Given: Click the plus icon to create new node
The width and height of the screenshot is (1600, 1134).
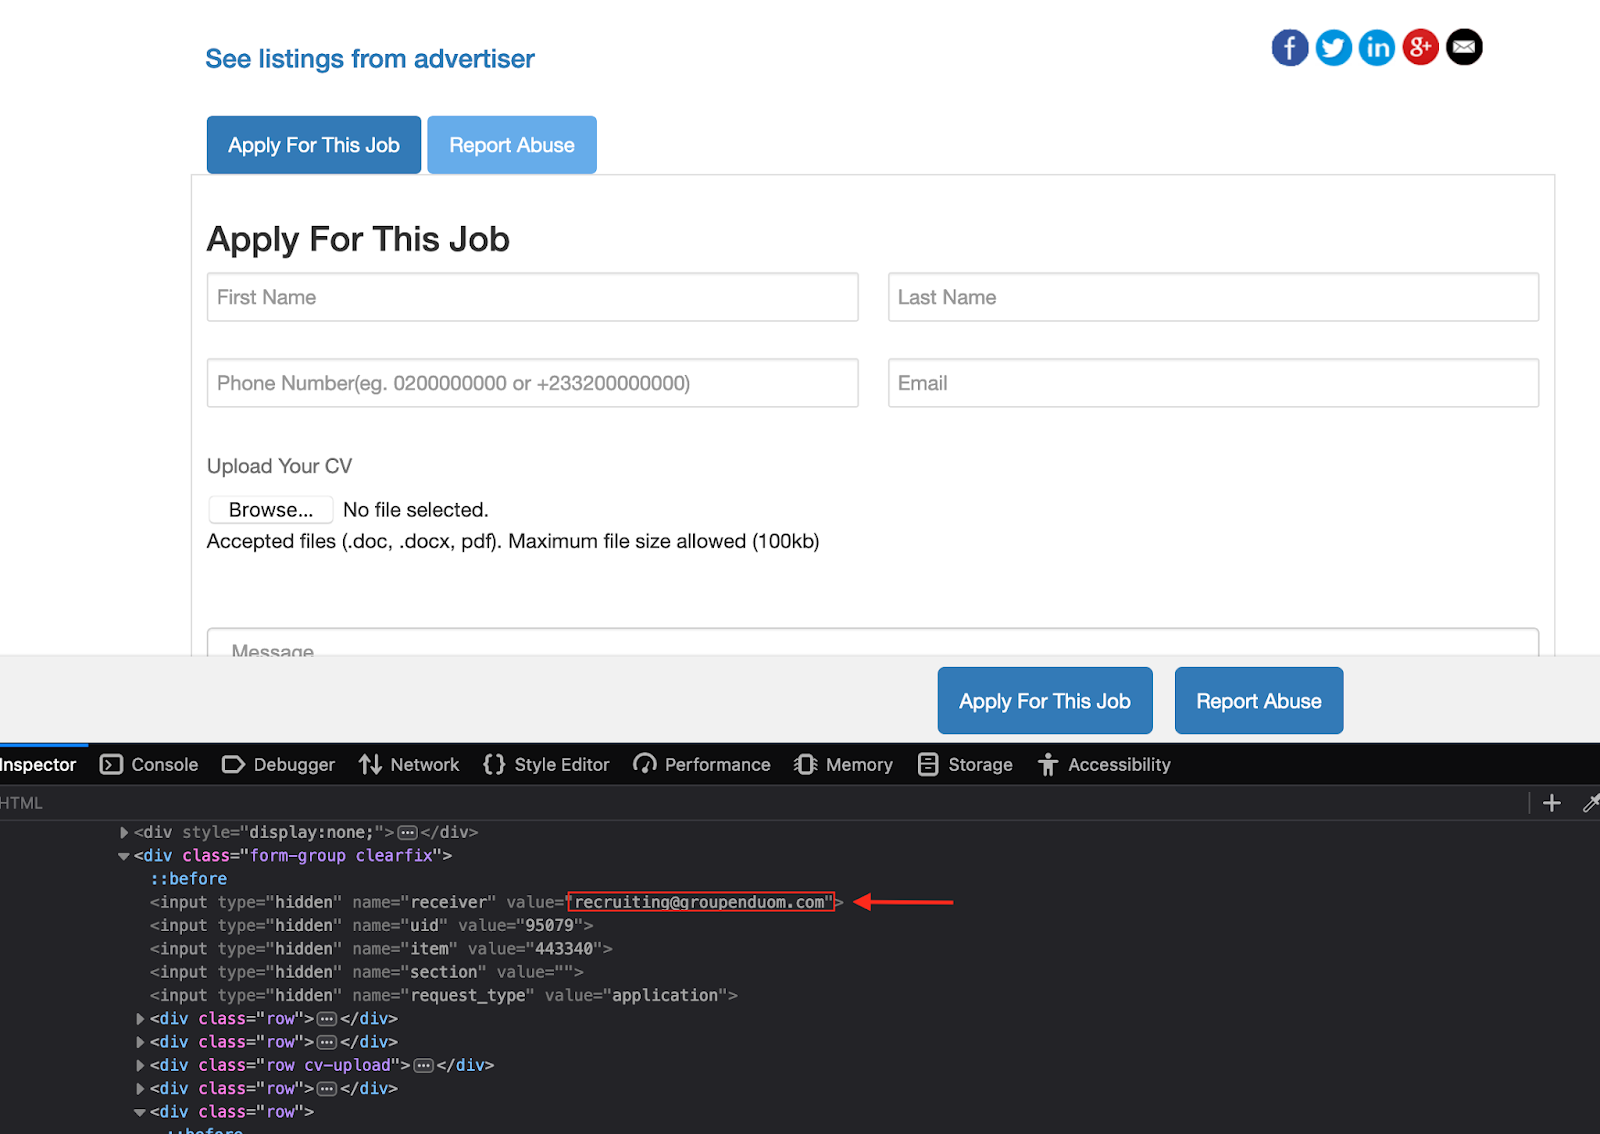Looking at the screenshot, I should coord(1551,803).
